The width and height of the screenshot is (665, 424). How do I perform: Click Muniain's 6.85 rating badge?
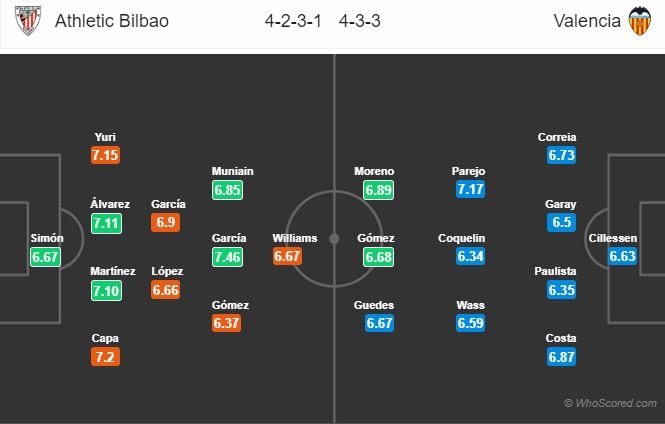click(x=227, y=190)
